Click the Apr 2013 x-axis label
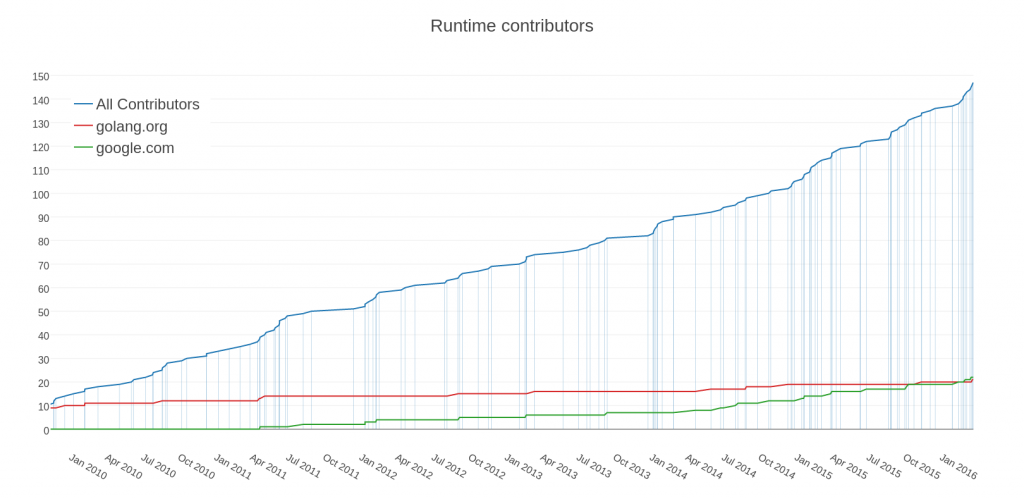1024x499 pixels. point(558,467)
